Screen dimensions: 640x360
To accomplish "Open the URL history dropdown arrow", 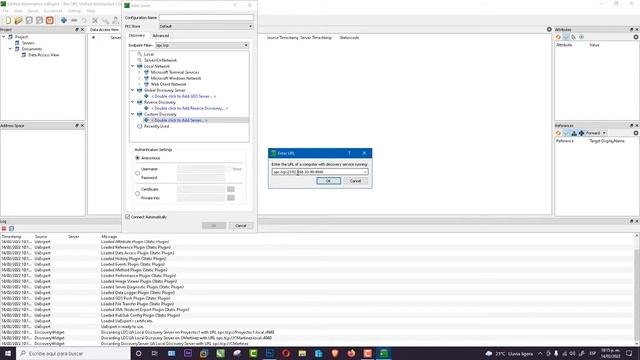I will [365, 172].
